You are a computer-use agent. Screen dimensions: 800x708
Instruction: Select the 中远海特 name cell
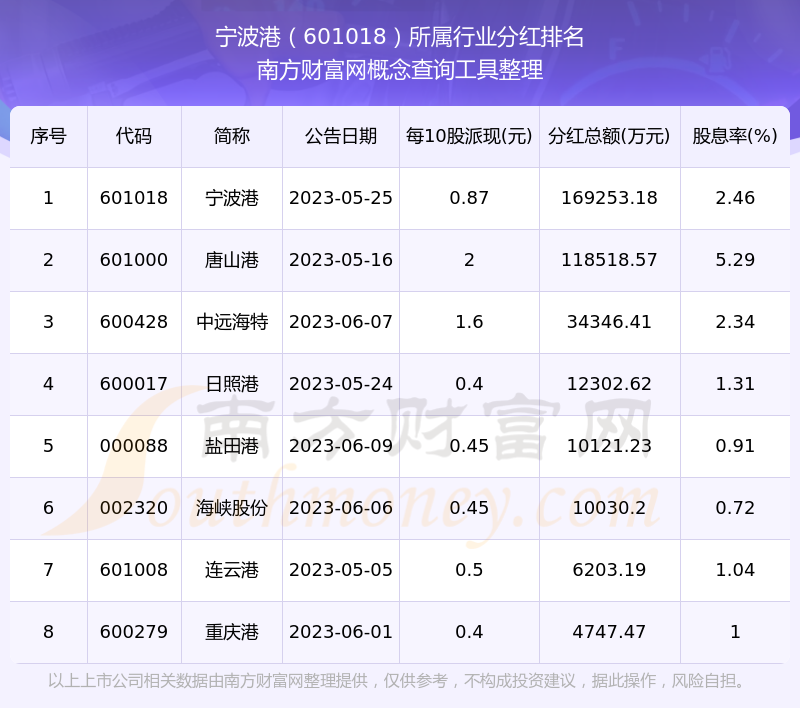[232, 322]
